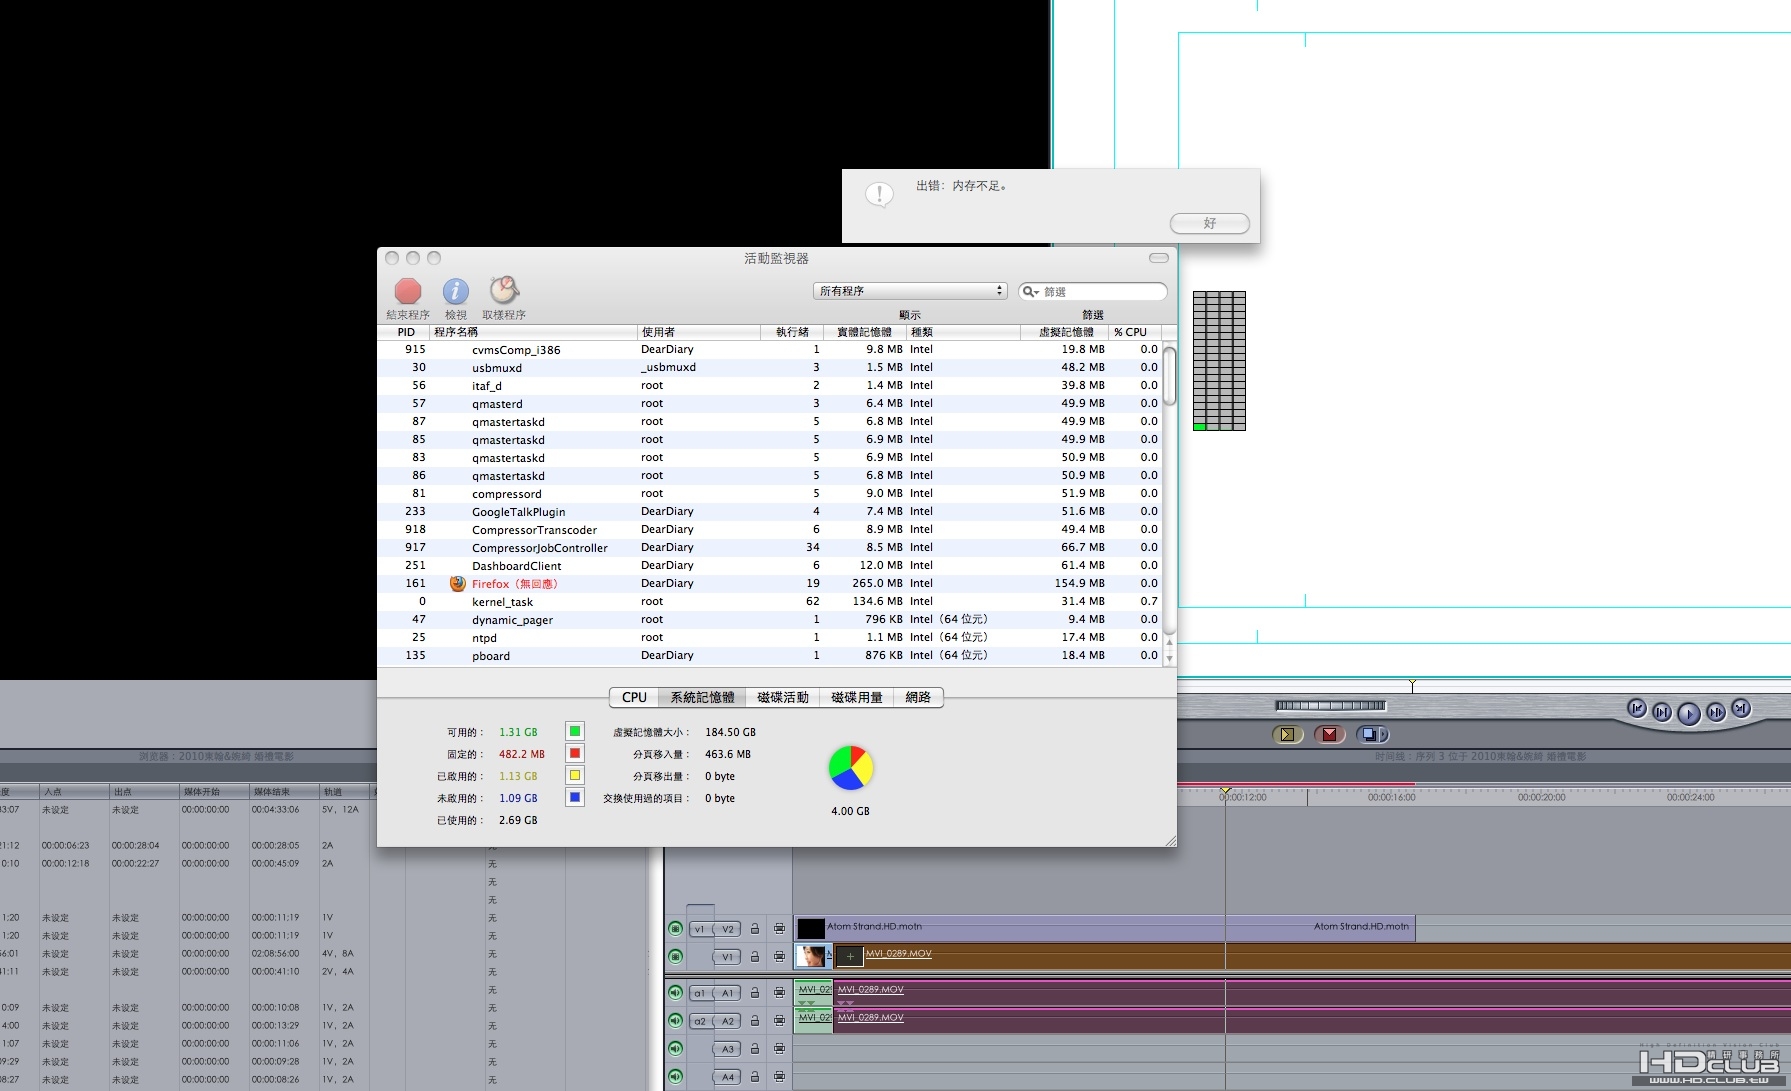
Task: Toggle audibility of track A4
Action: click(676, 1077)
